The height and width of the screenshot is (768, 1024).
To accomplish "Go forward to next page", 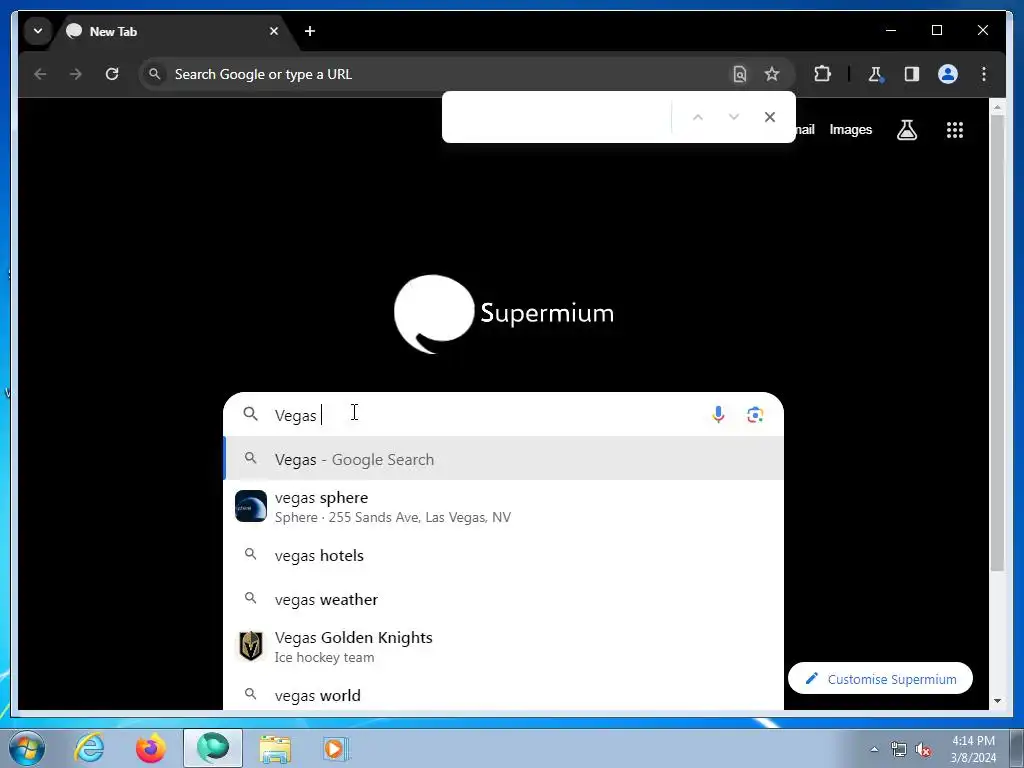I will coord(76,74).
